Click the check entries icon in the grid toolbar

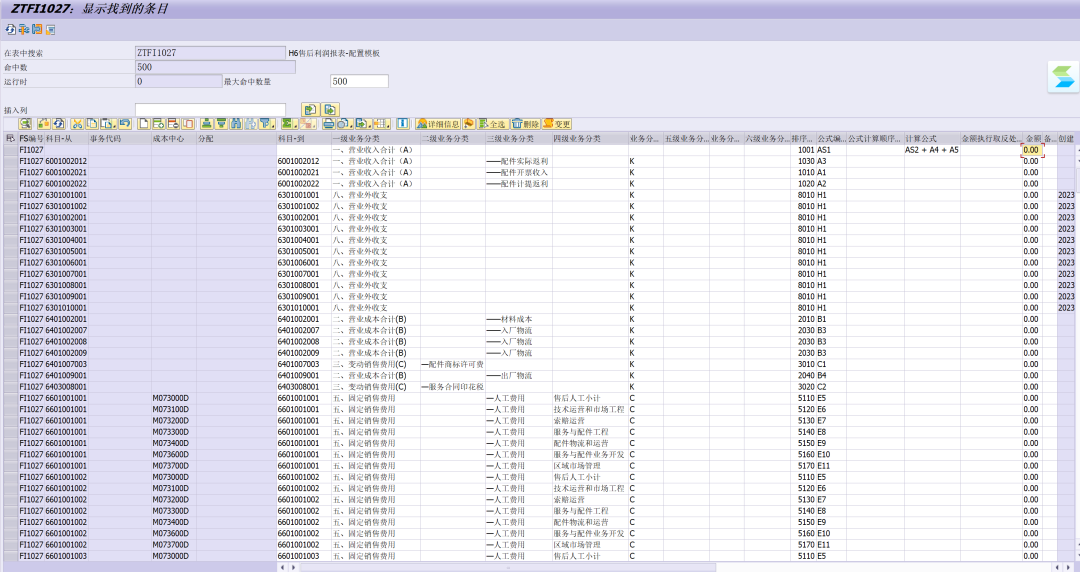coord(43,124)
